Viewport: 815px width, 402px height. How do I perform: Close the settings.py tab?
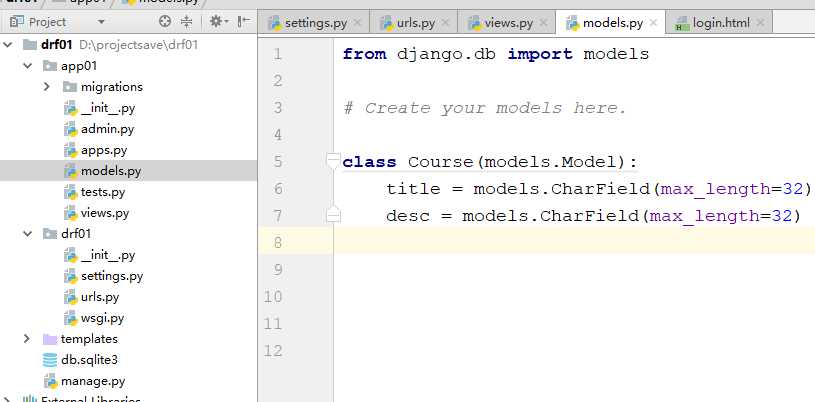[x=357, y=23]
